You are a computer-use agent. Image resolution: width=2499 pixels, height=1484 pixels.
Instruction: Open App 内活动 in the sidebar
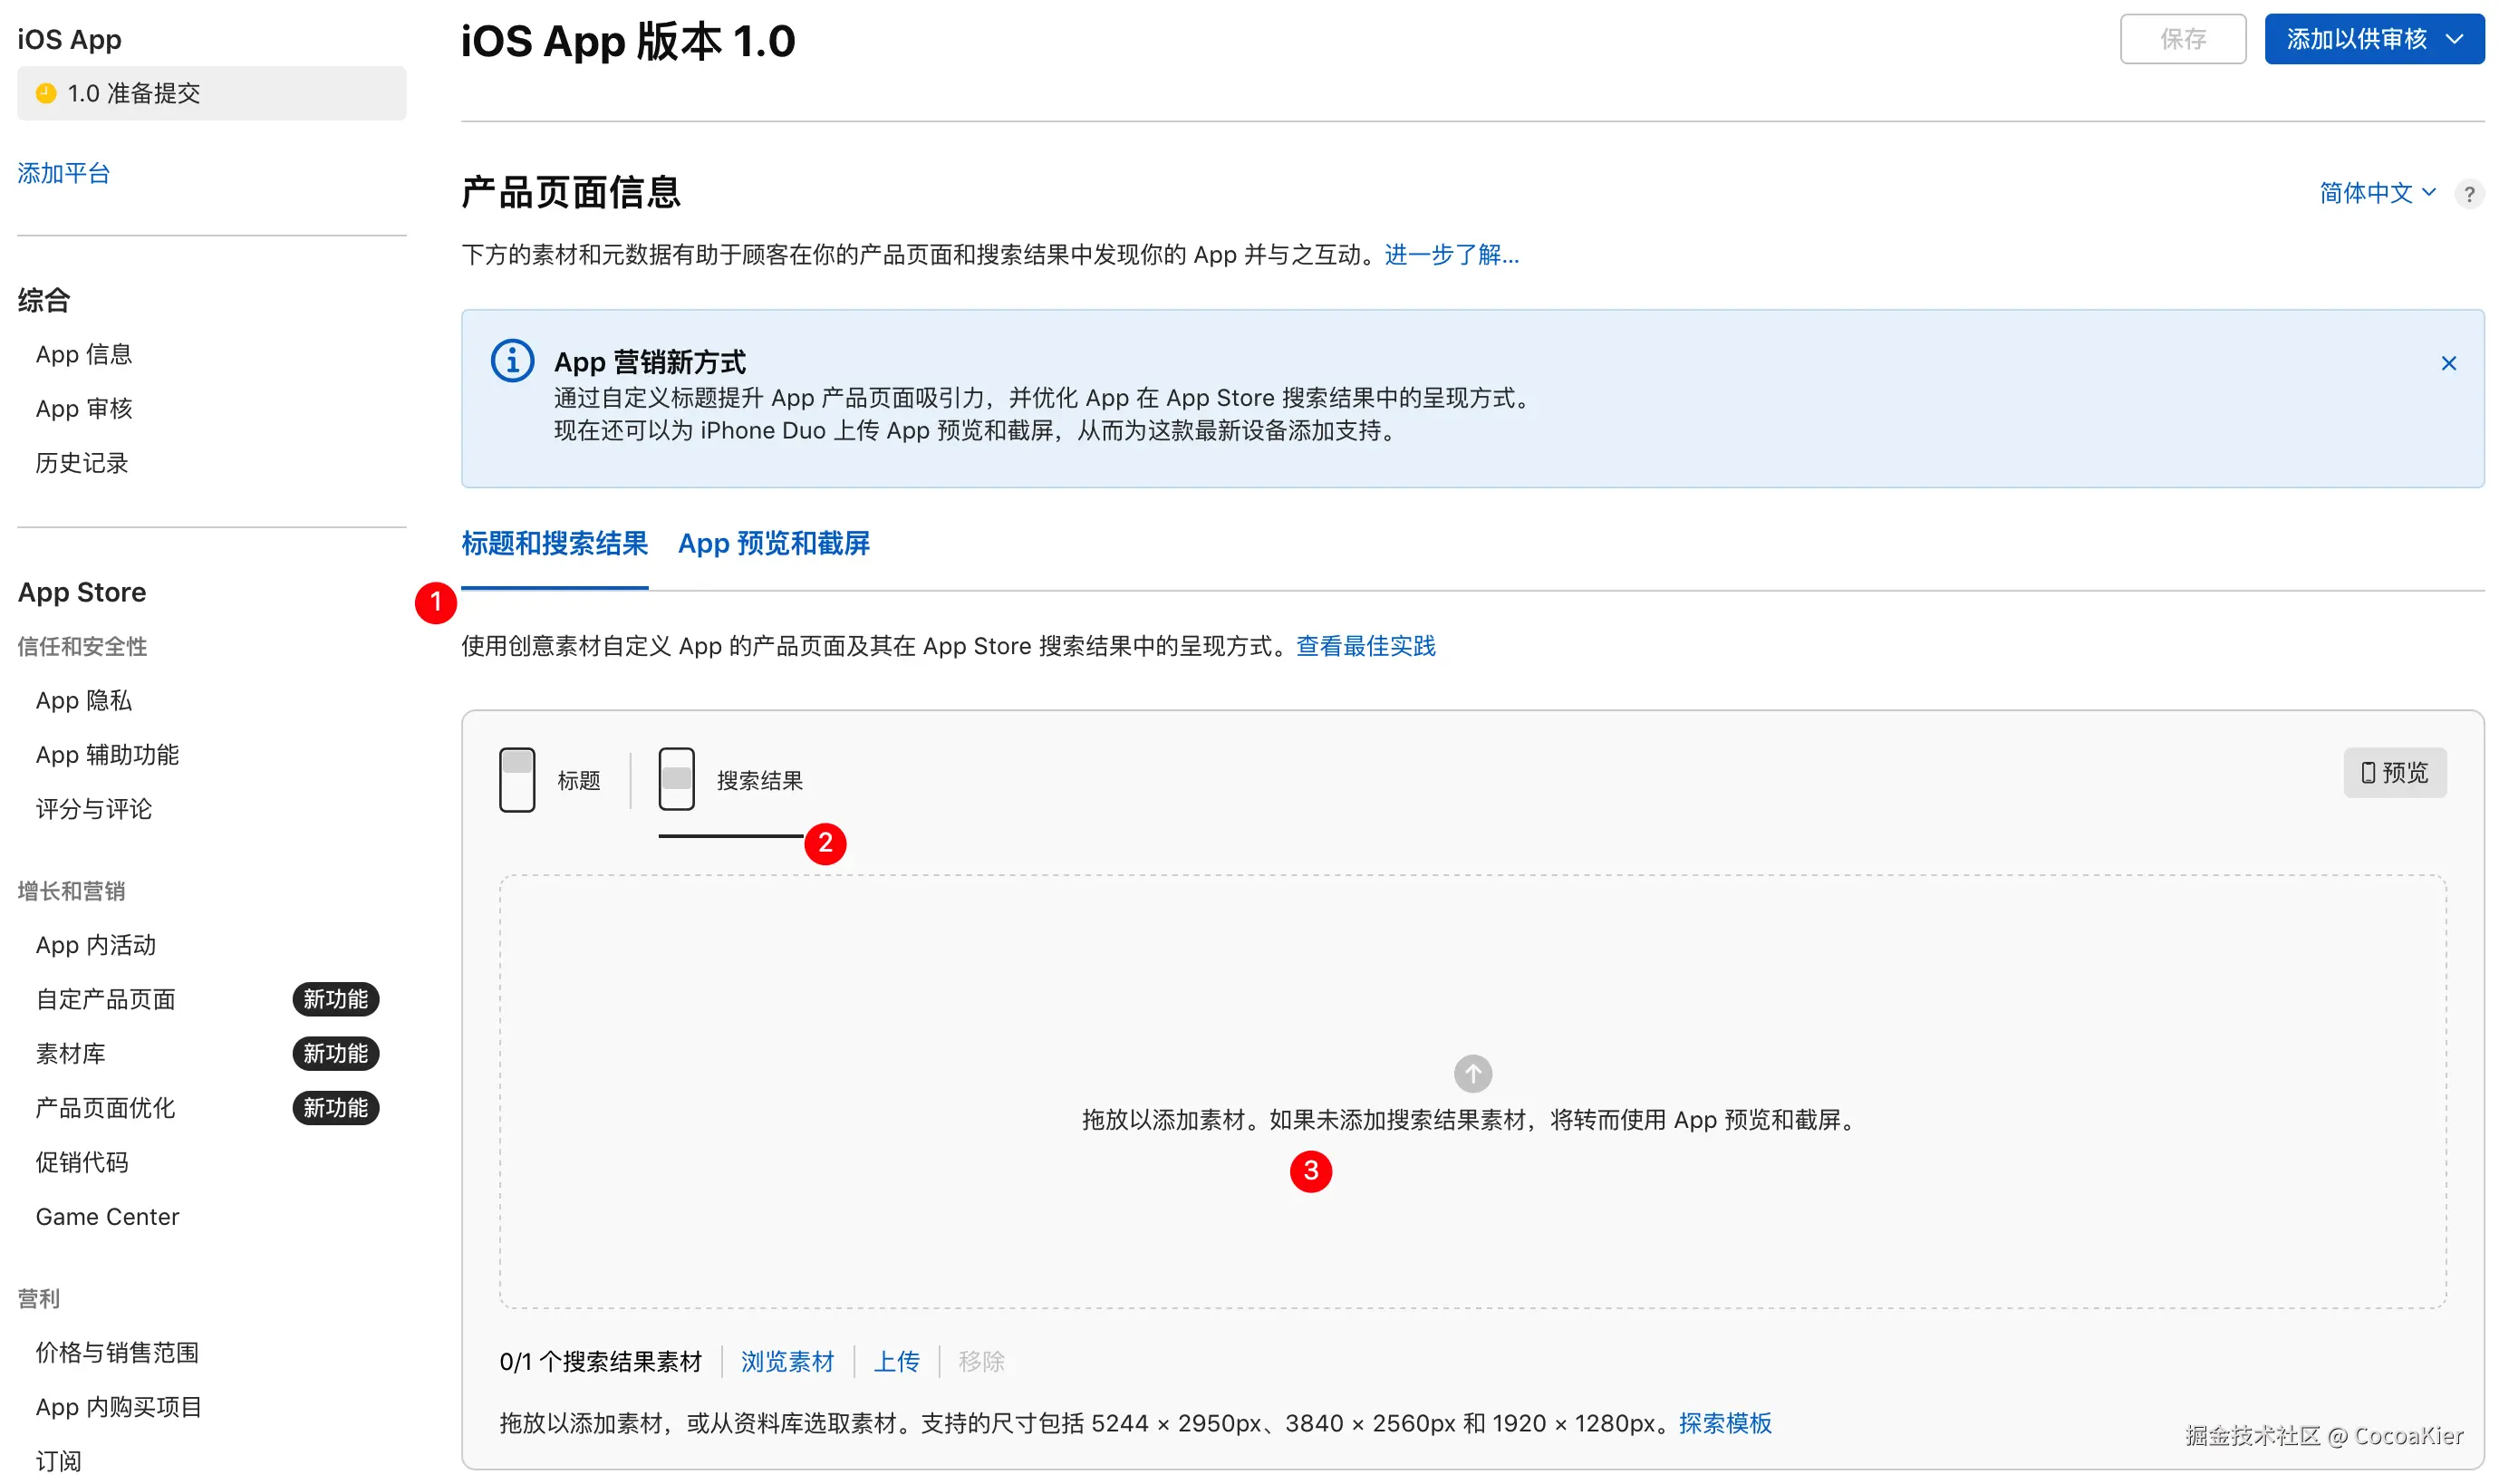coord(96,945)
